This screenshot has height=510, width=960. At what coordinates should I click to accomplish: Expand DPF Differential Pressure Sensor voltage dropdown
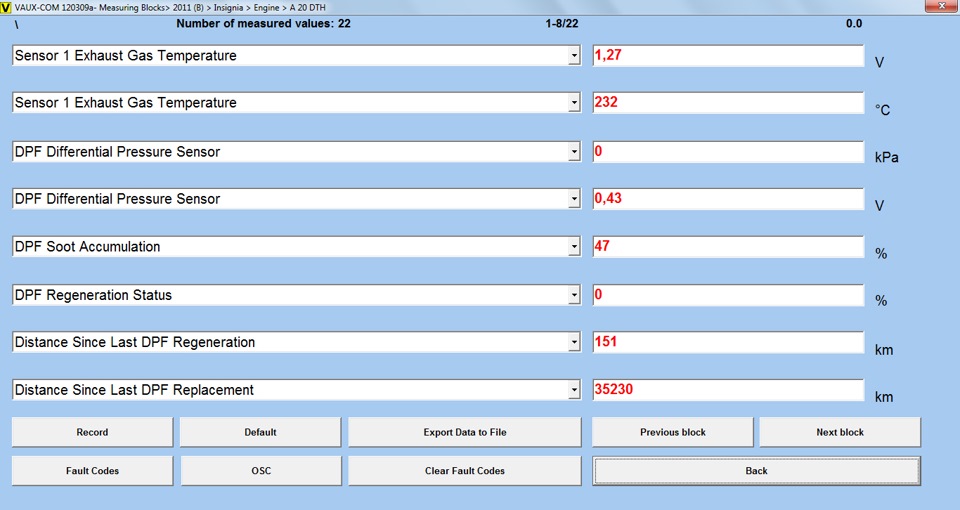(x=574, y=199)
